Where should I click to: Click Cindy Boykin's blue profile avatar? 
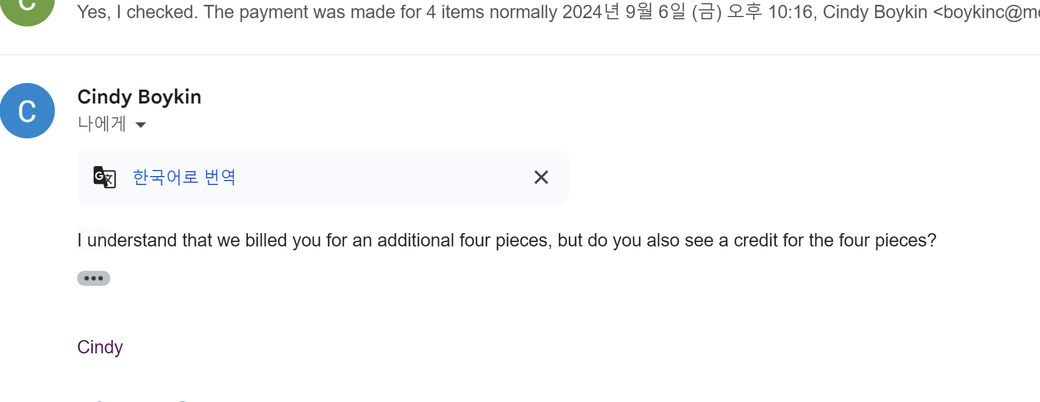click(27, 110)
